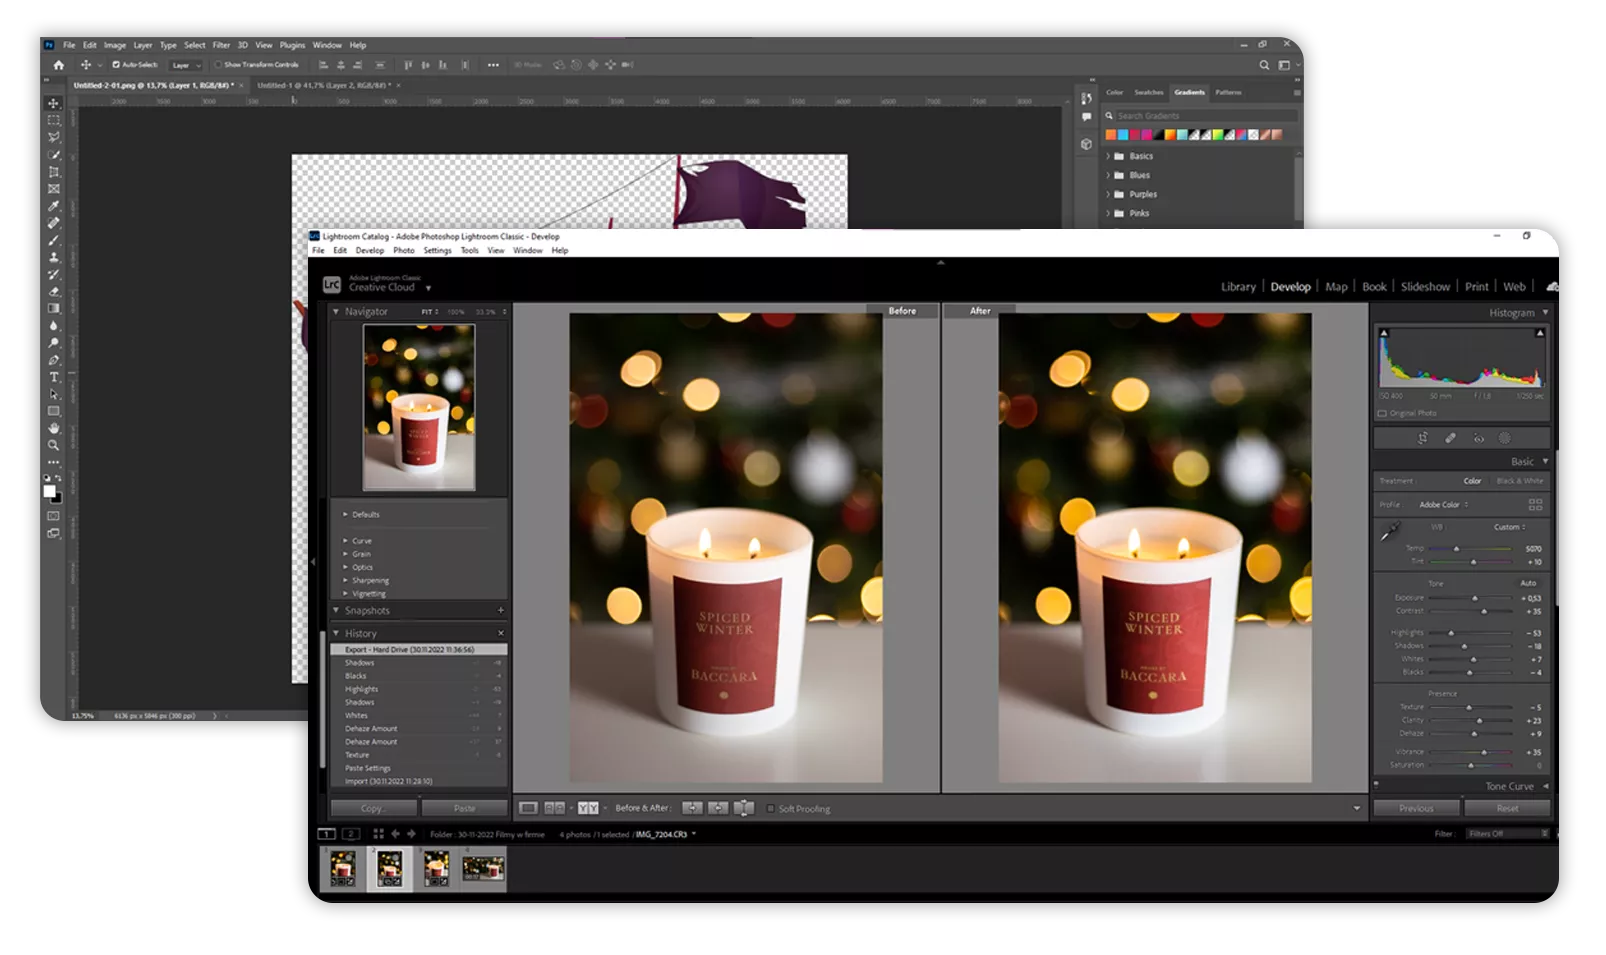Open Photoshop Filter menu

click(x=221, y=45)
